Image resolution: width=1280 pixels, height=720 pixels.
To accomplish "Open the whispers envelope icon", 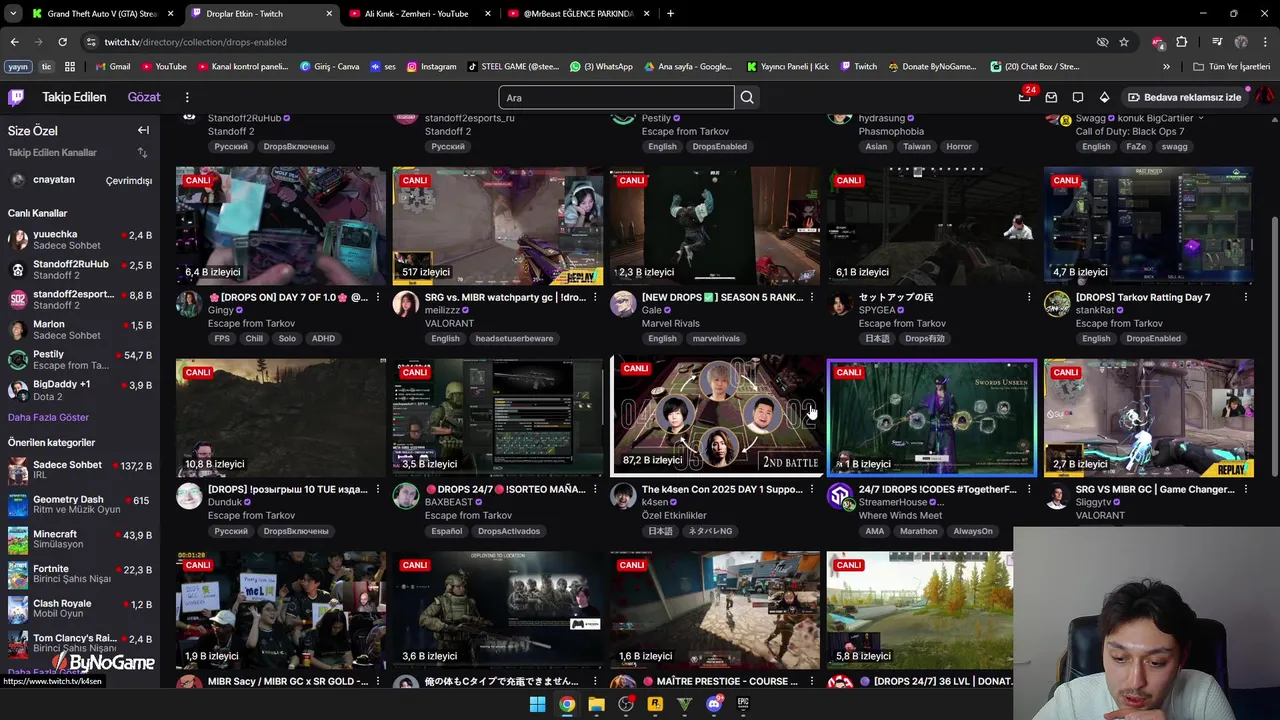I will (x=1051, y=97).
